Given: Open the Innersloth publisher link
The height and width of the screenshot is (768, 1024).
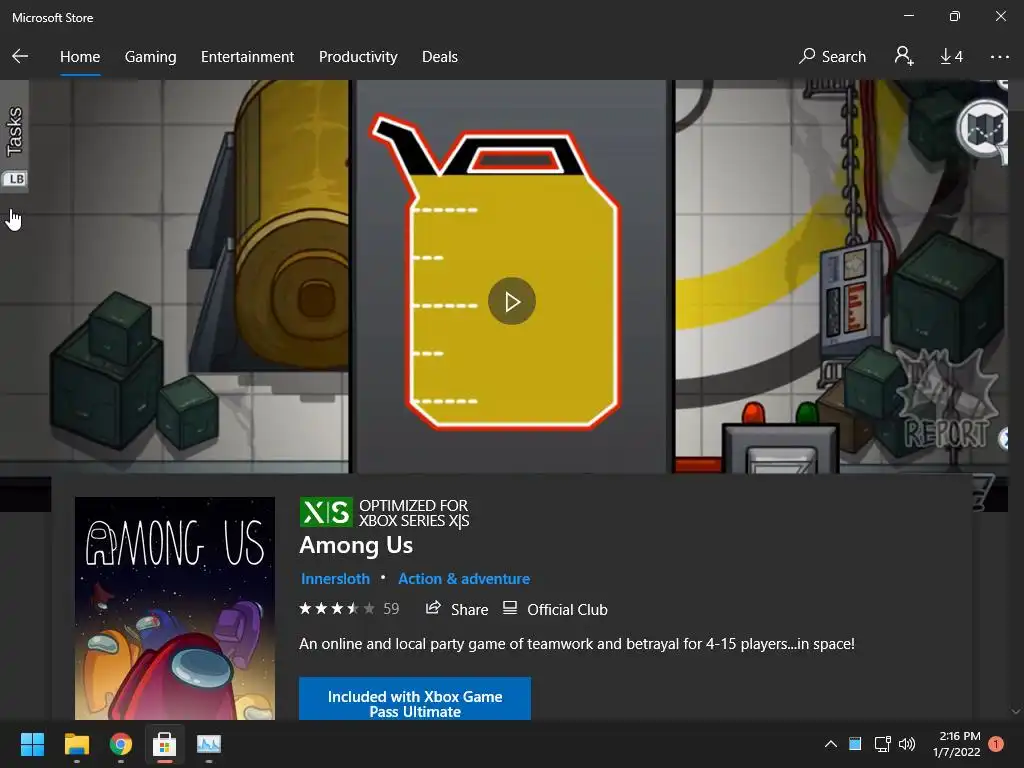Looking at the screenshot, I should (x=335, y=579).
